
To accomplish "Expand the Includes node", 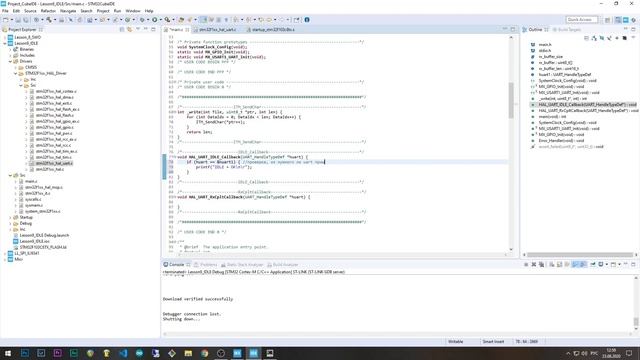I will pyautogui.click(x=10, y=55).
